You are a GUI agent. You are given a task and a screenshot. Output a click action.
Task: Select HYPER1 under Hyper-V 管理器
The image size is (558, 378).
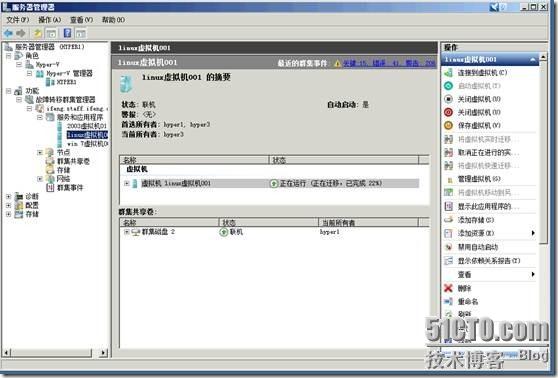point(67,82)
